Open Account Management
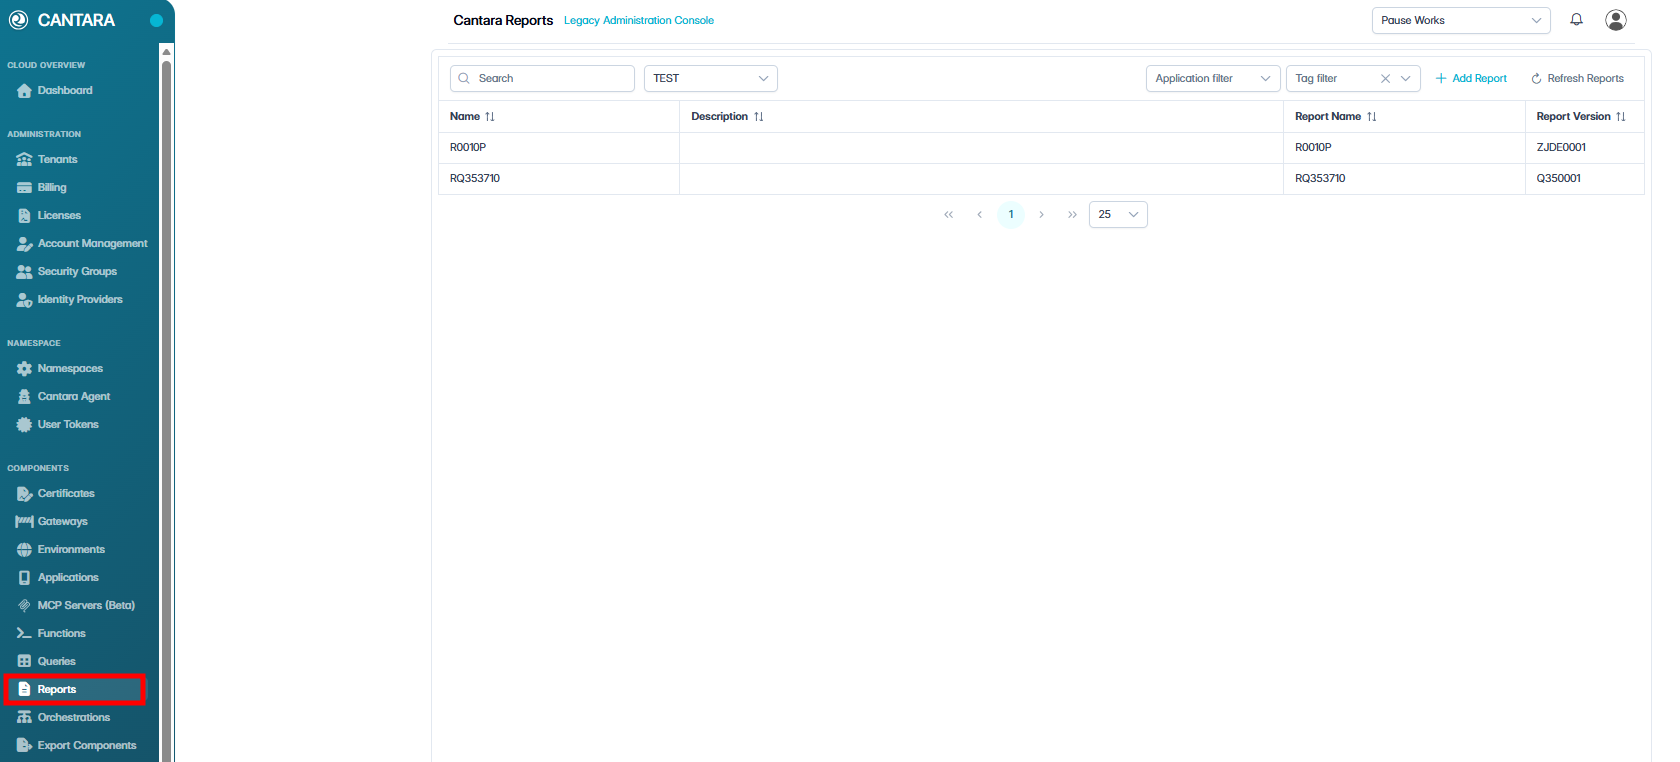The height and width of the screenshot is (762, 1680). click(x=80, y=244)
